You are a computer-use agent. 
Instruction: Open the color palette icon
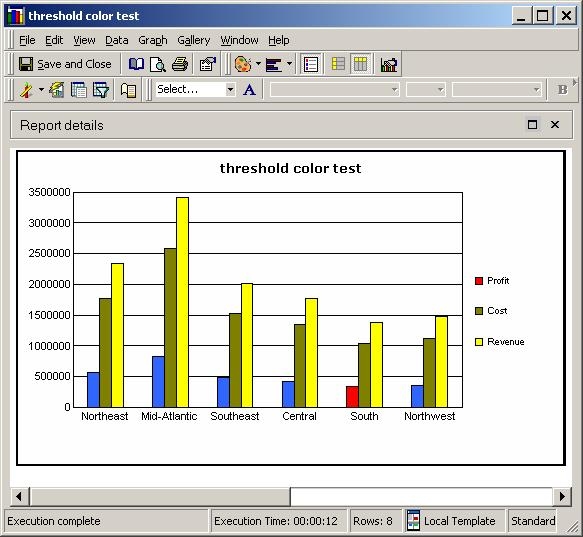pos(243,64)
